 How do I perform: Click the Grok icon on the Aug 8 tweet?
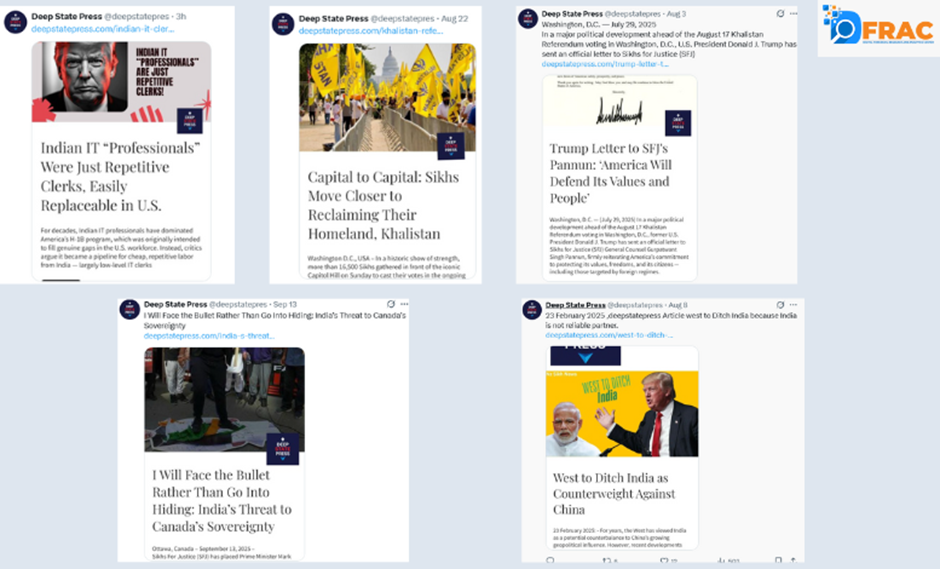coord(779,305)
